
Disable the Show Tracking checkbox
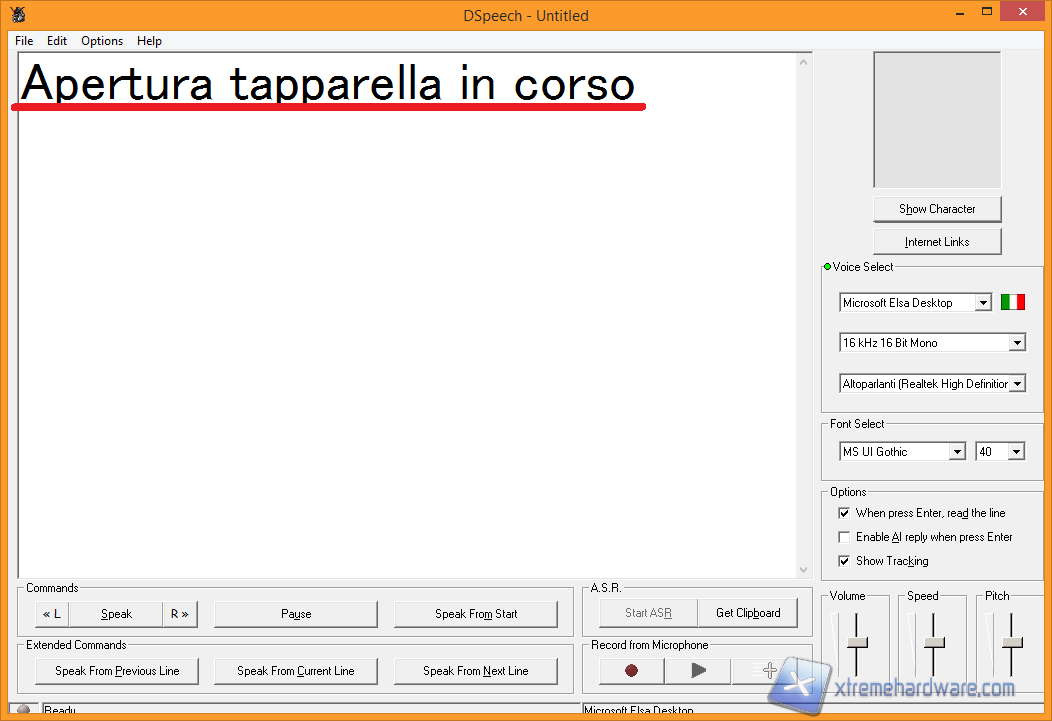(844, 561)
